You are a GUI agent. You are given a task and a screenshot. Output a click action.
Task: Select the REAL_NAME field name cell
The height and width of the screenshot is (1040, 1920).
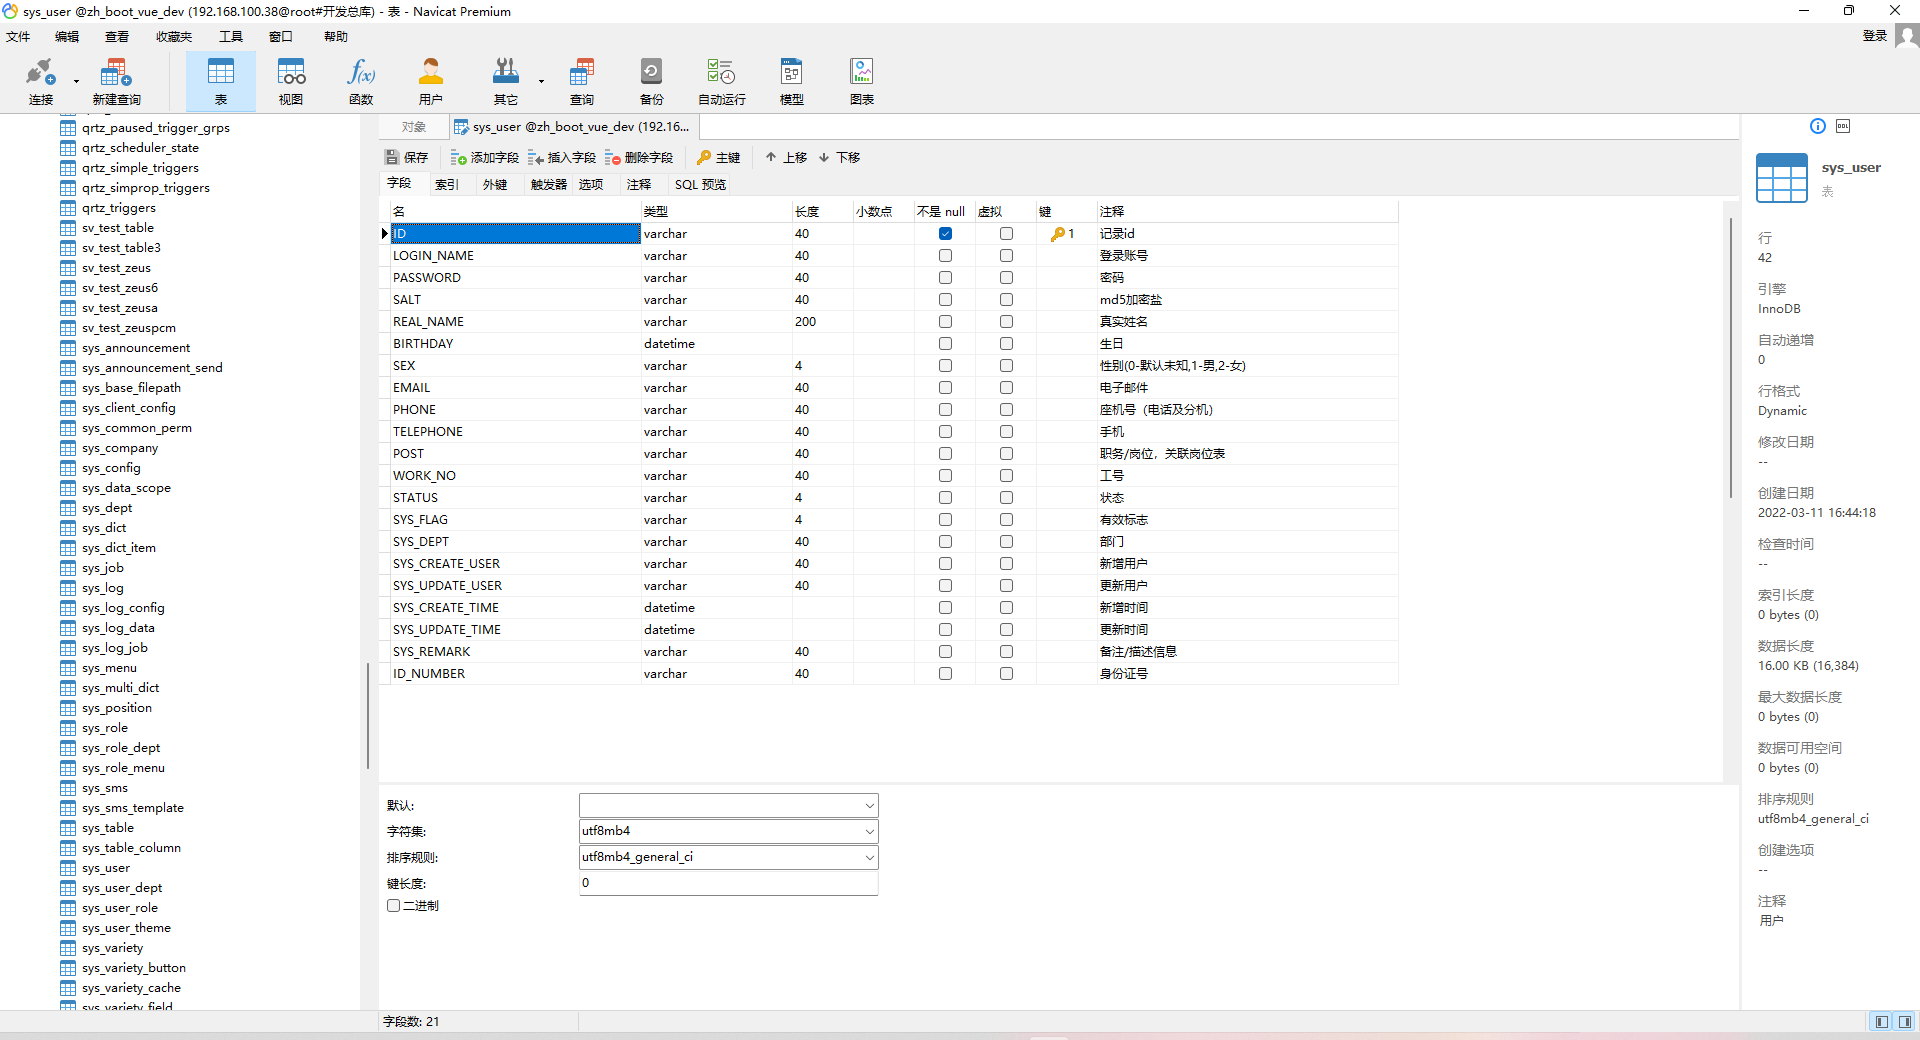coord(515,322)
